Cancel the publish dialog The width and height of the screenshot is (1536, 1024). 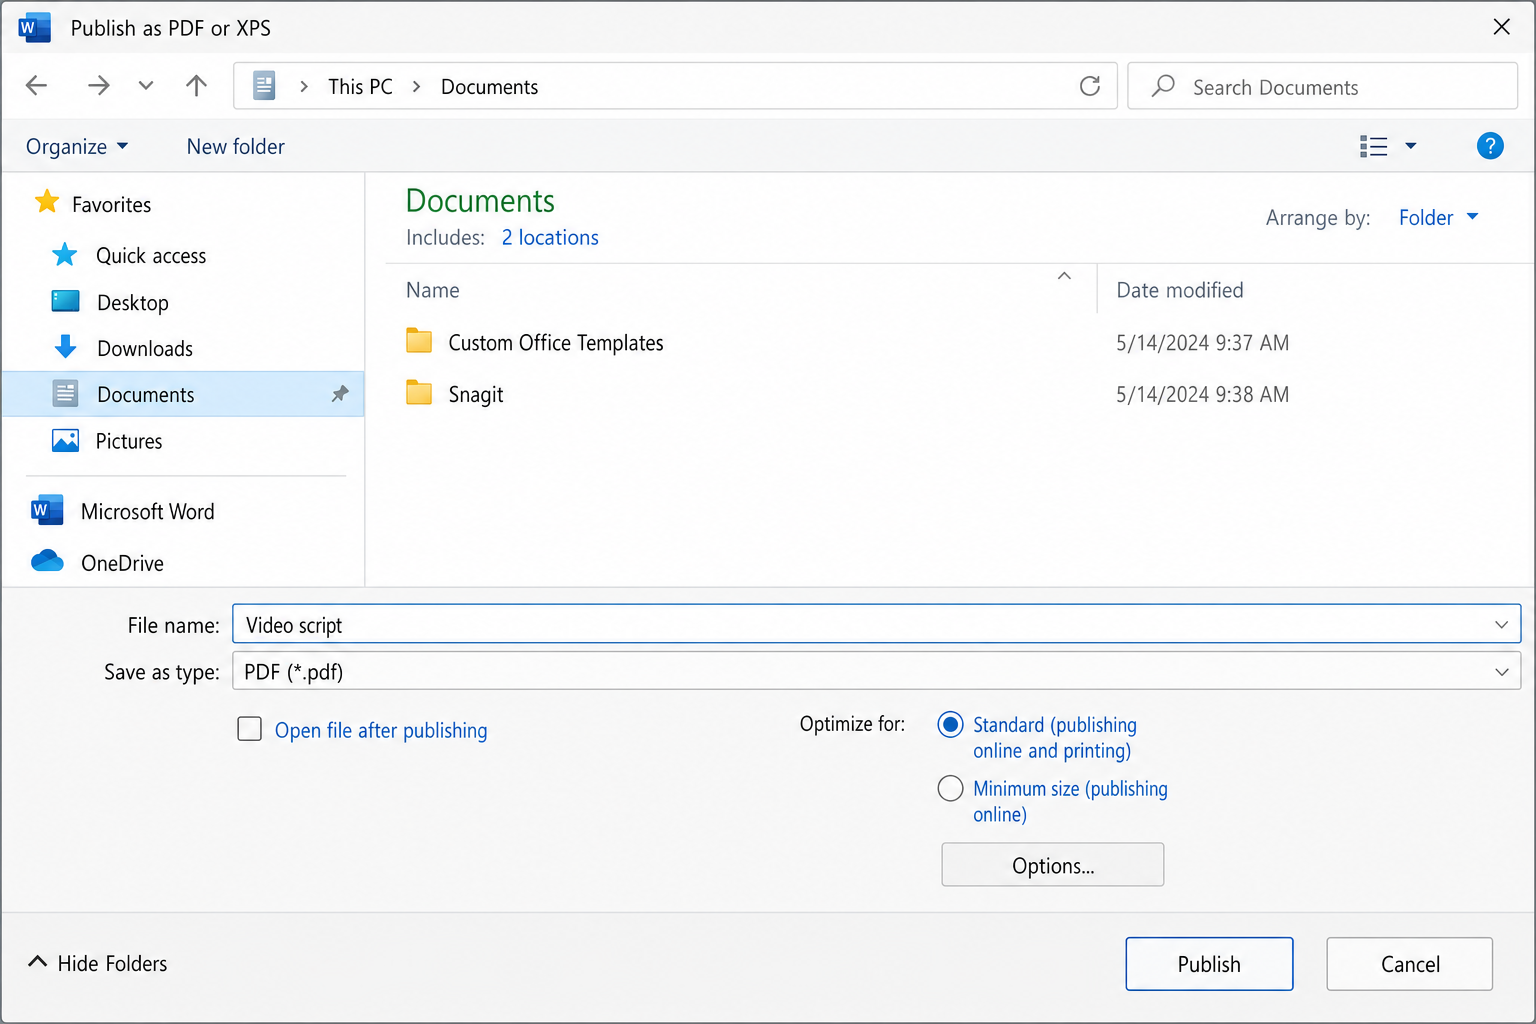click(x=1410, y=964)
